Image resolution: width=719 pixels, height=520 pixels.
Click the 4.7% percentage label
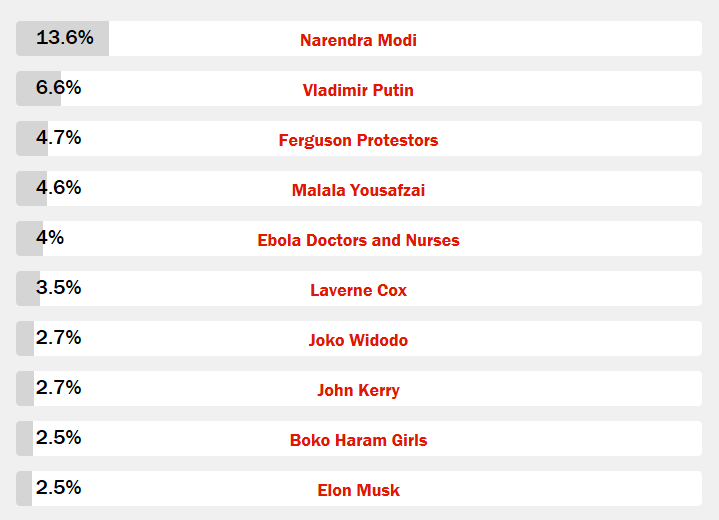pos(59,138)
